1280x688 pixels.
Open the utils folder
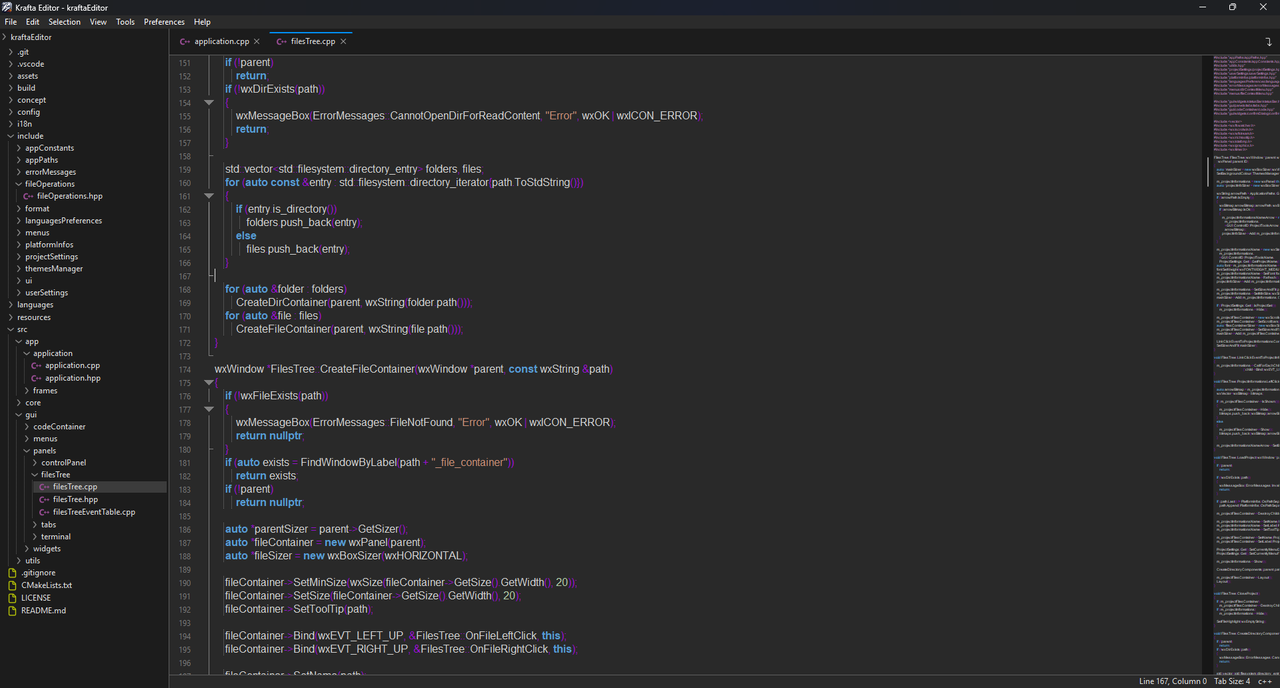click(33, 560)
